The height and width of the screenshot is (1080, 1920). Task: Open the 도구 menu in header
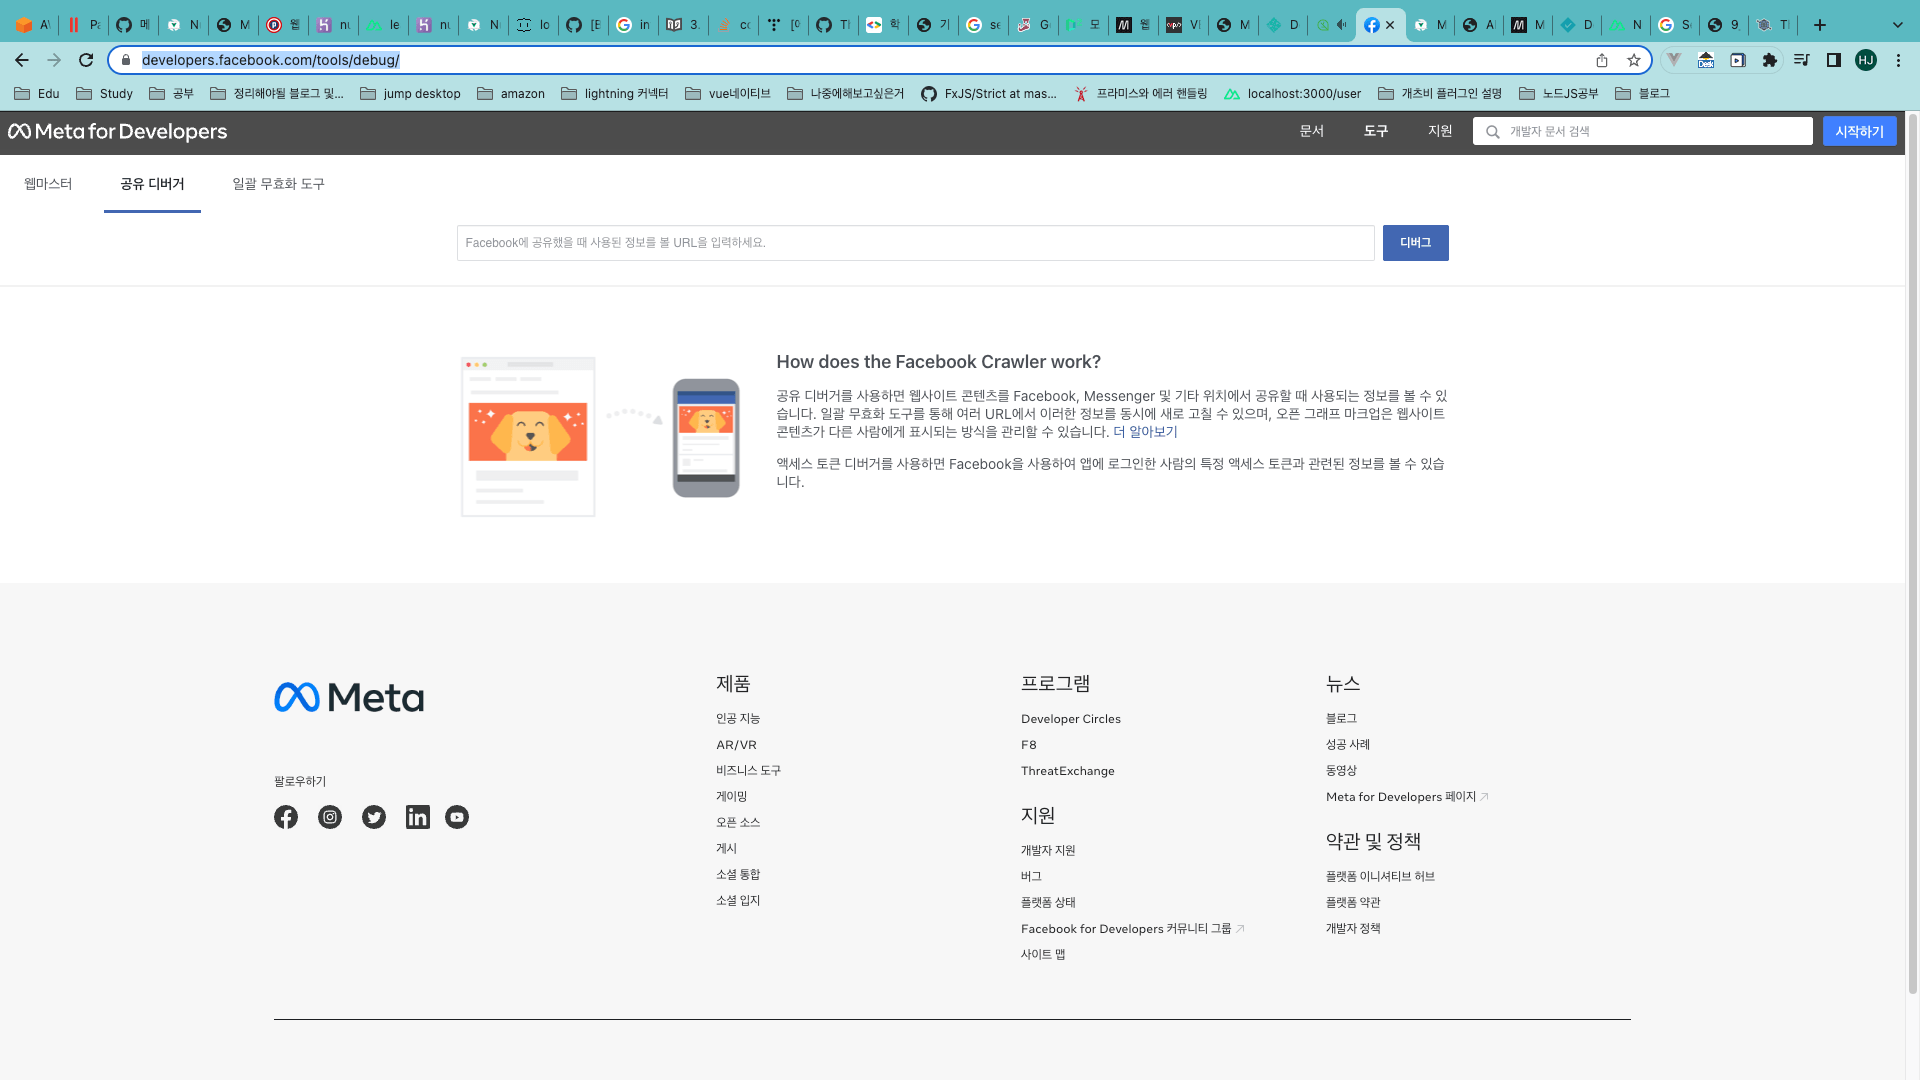[x=1376, y=131]
